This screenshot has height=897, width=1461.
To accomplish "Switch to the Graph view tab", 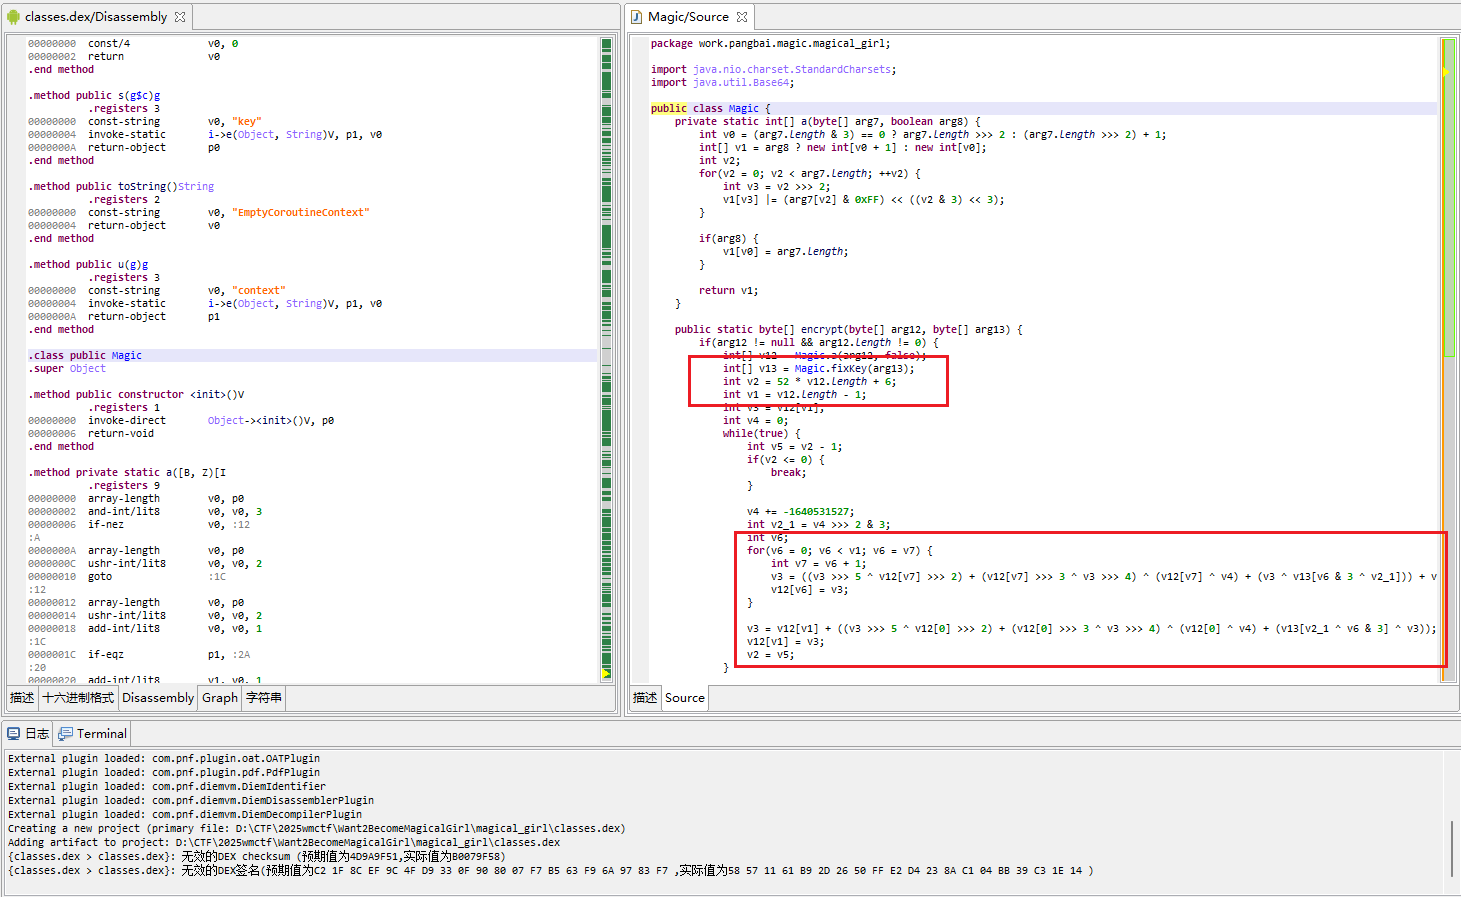I will click(220, 698).
